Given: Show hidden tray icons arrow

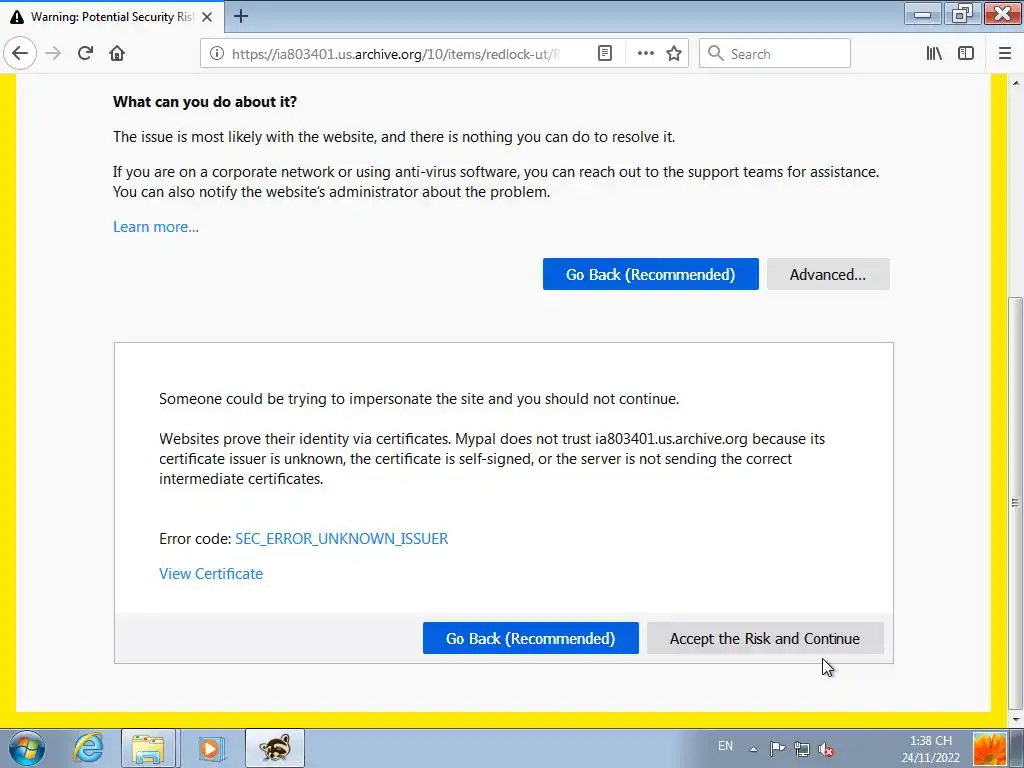Looking at the screenshot, I should click(x=753, y=749).
